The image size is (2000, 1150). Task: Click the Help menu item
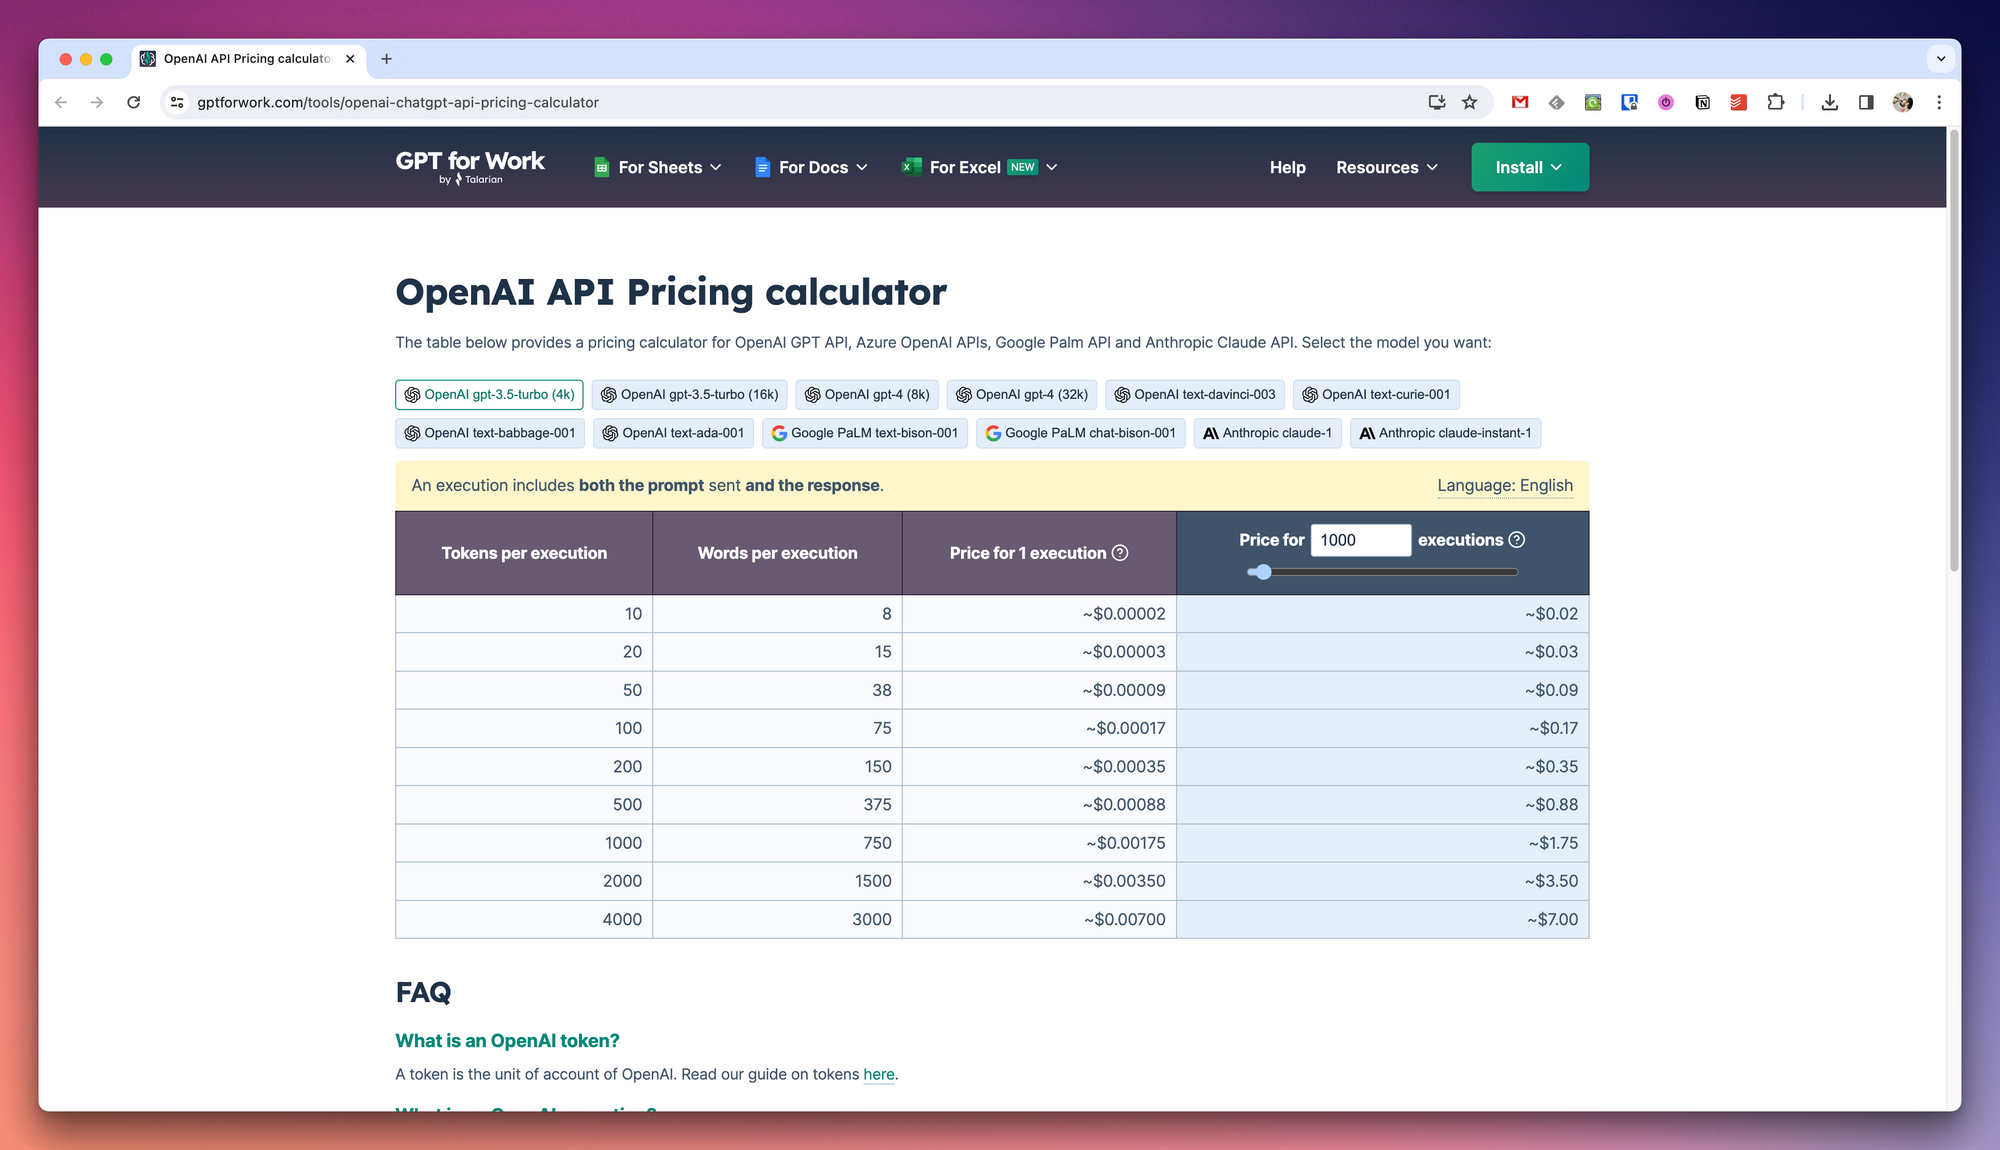[1287, 167]
